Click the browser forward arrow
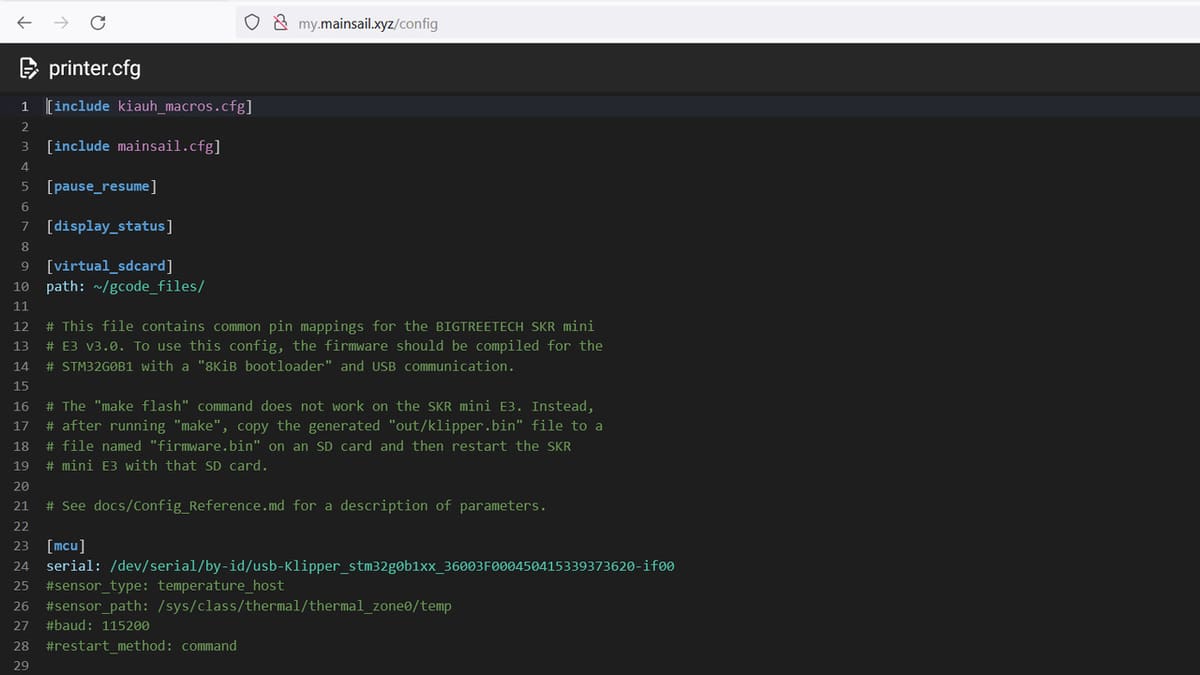The height and width of the screenshot is (675, 1200). click(62, 22)
